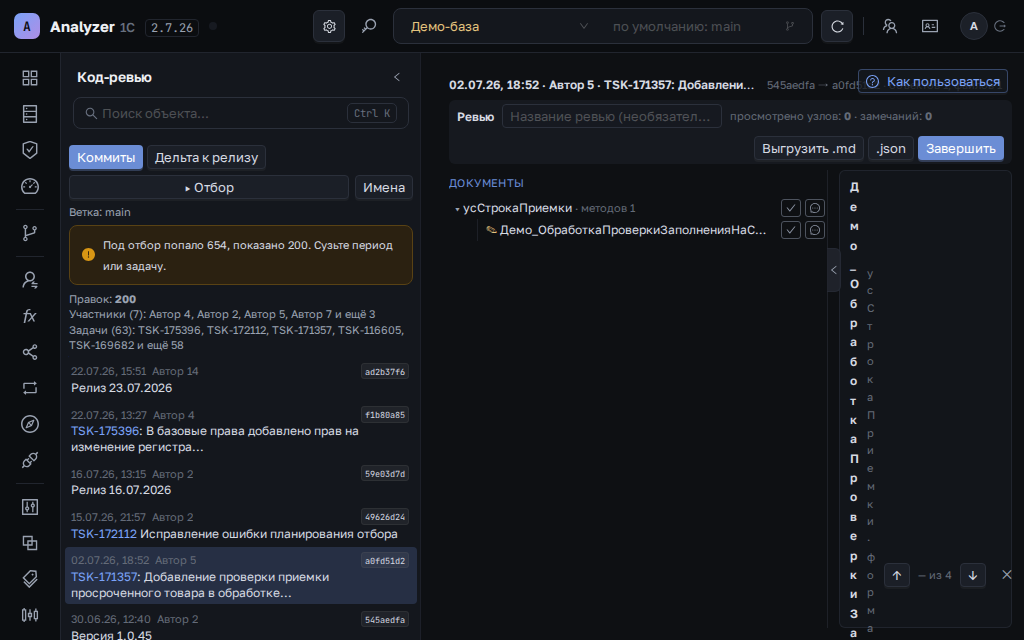This screenshot has width=1024, height=640.
Task: Open the shield check icon in sidebar
Action: [x=30, y=150]
